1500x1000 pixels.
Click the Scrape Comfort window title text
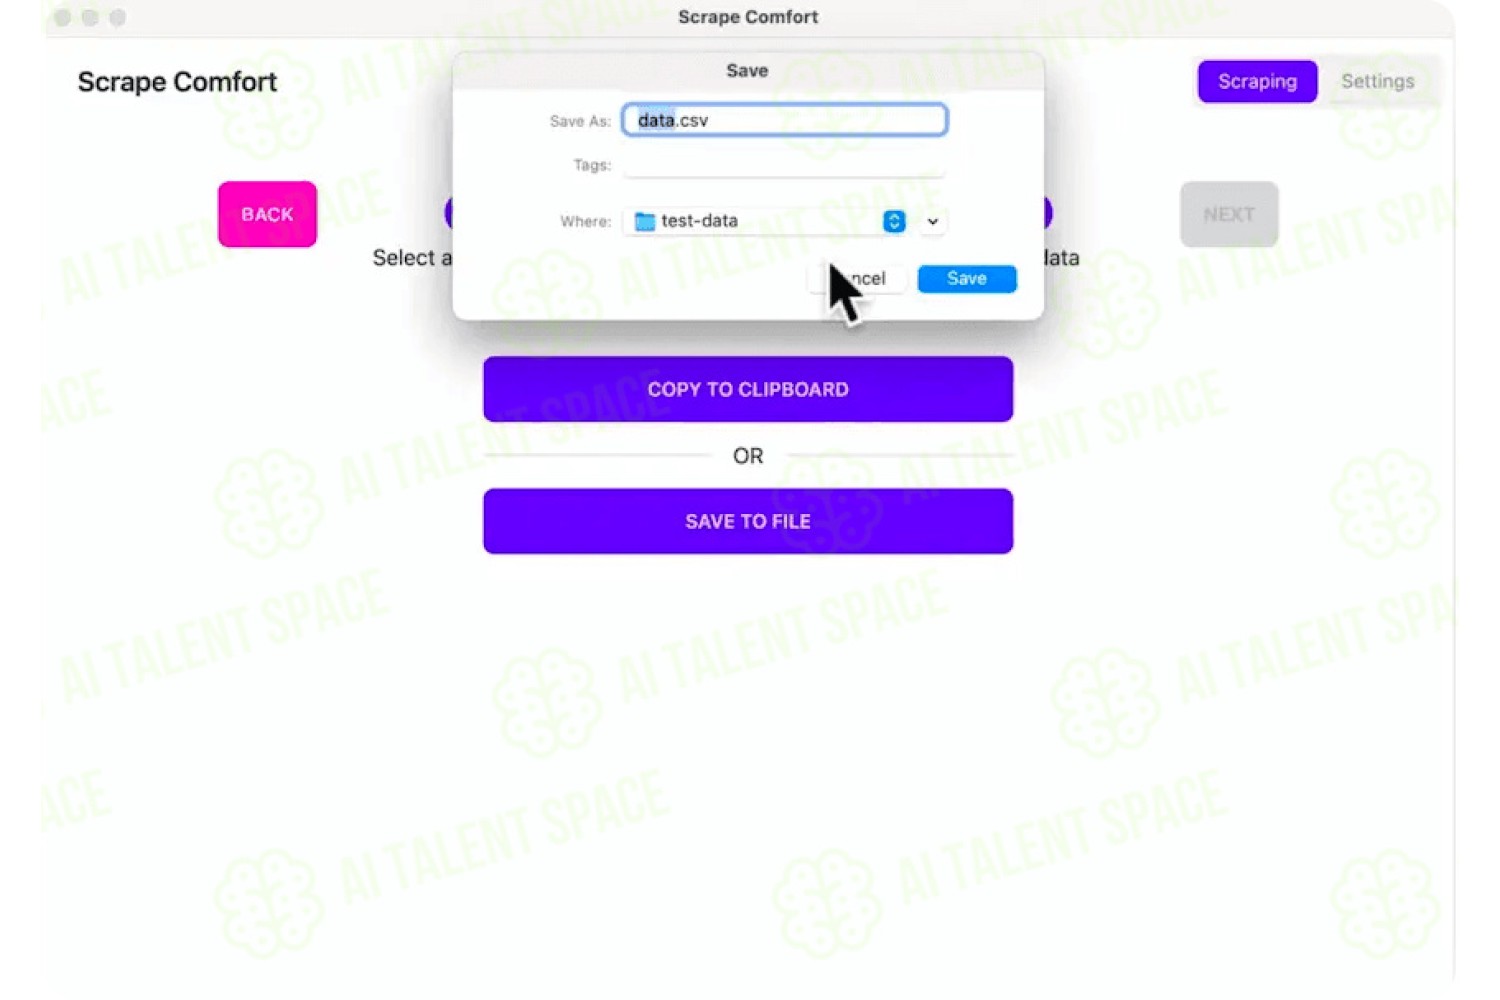point(748,17)
